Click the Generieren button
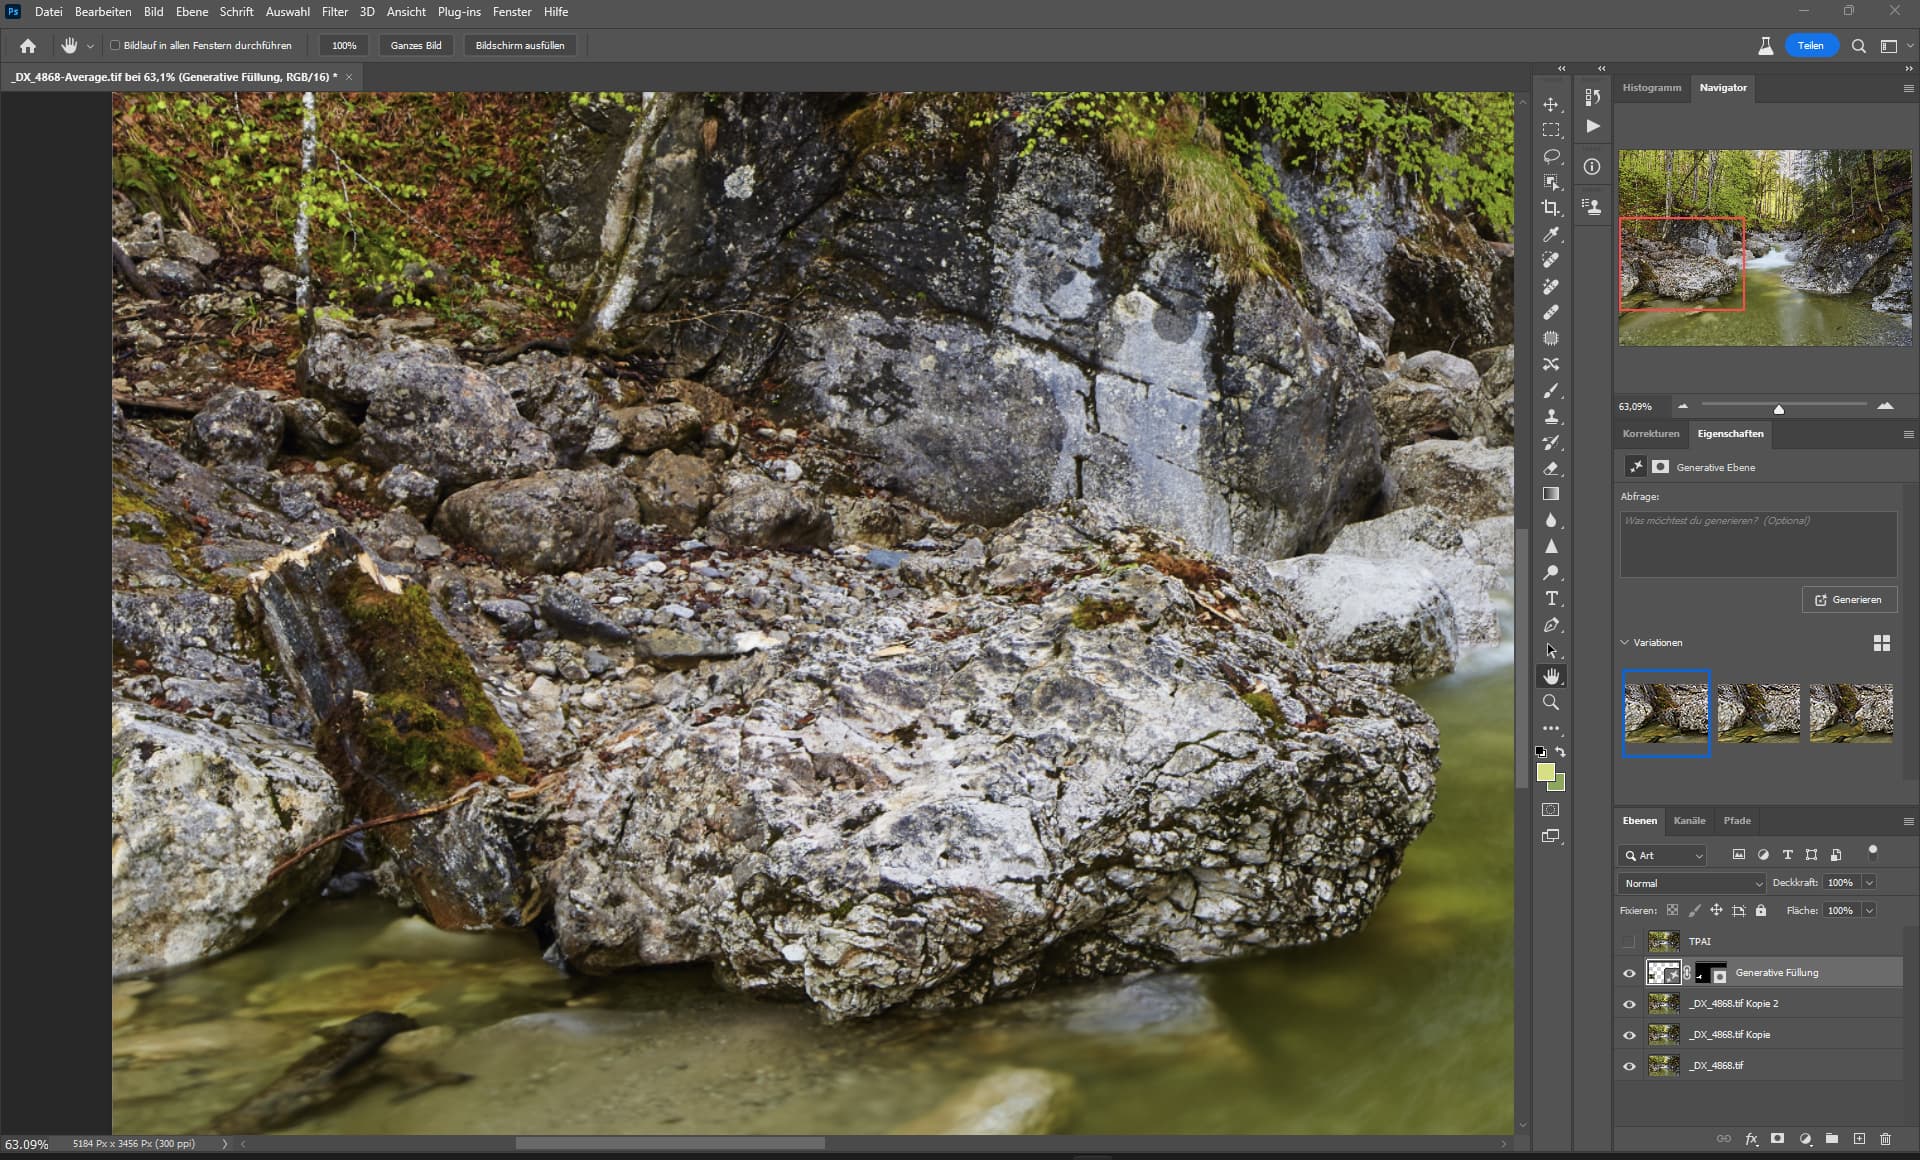This screenshot has height=1160, width=1920. (x=1849, y=599)
